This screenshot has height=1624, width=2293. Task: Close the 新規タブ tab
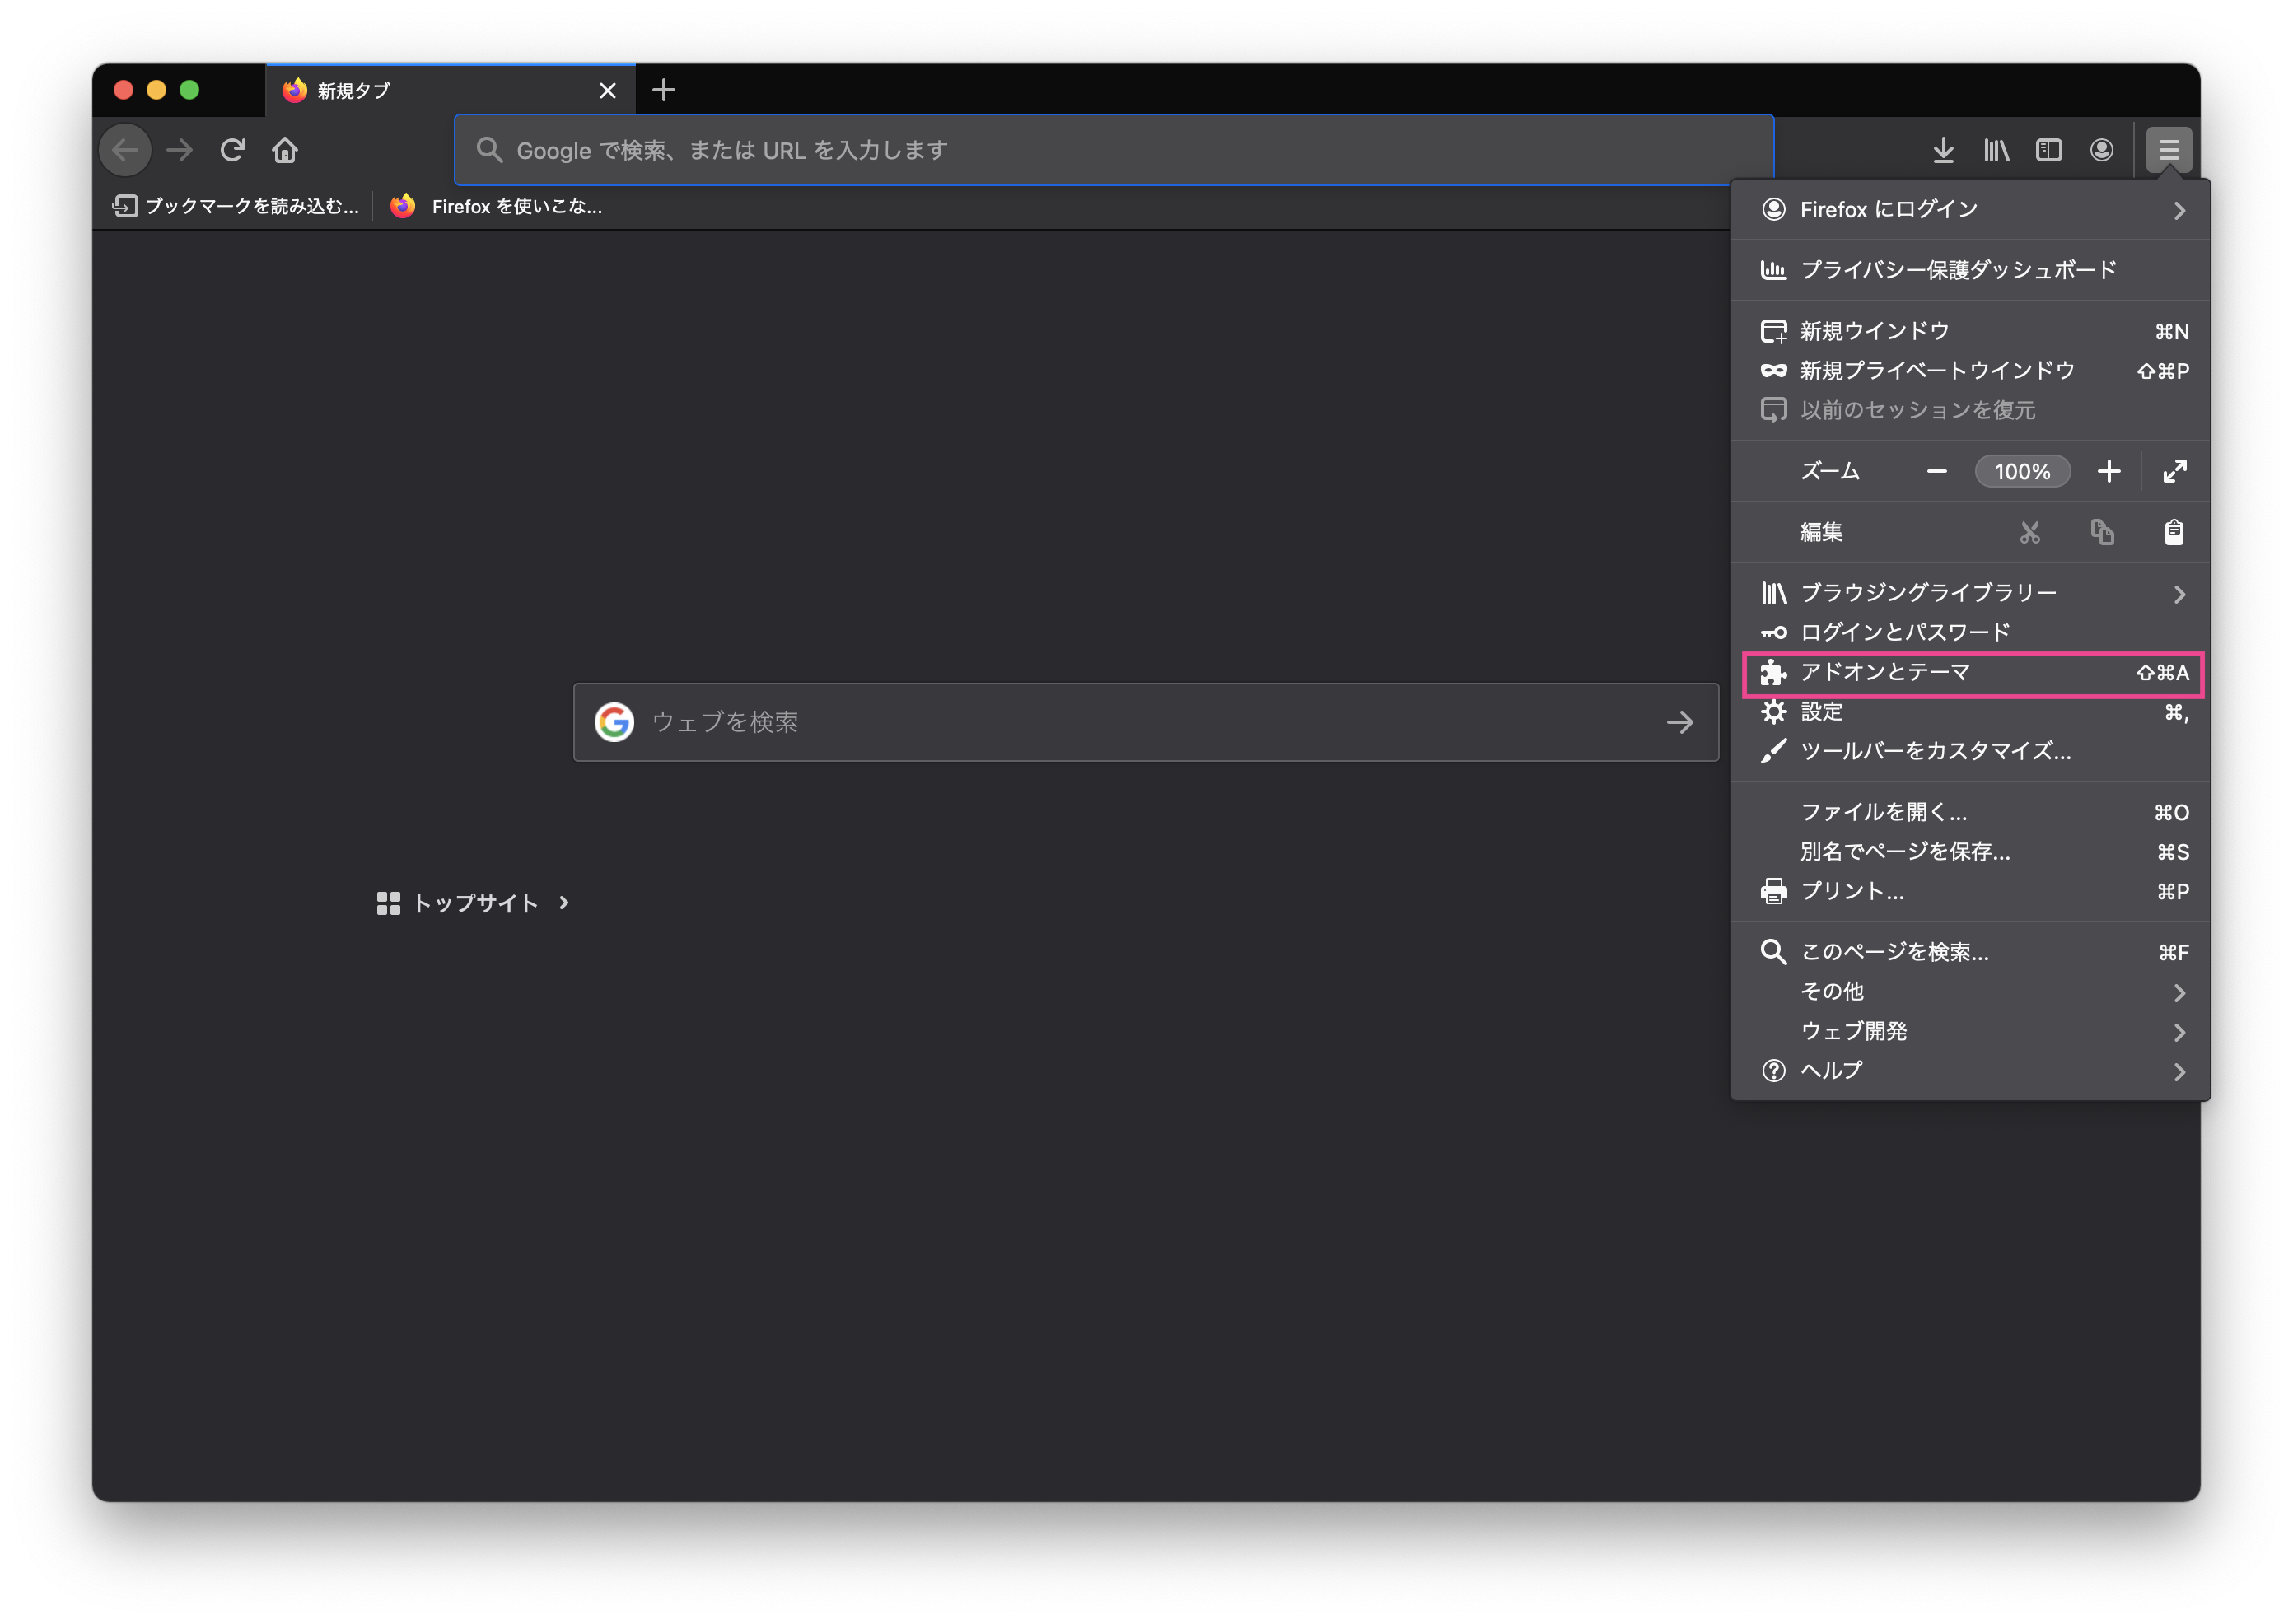click(x=607, y=91)
